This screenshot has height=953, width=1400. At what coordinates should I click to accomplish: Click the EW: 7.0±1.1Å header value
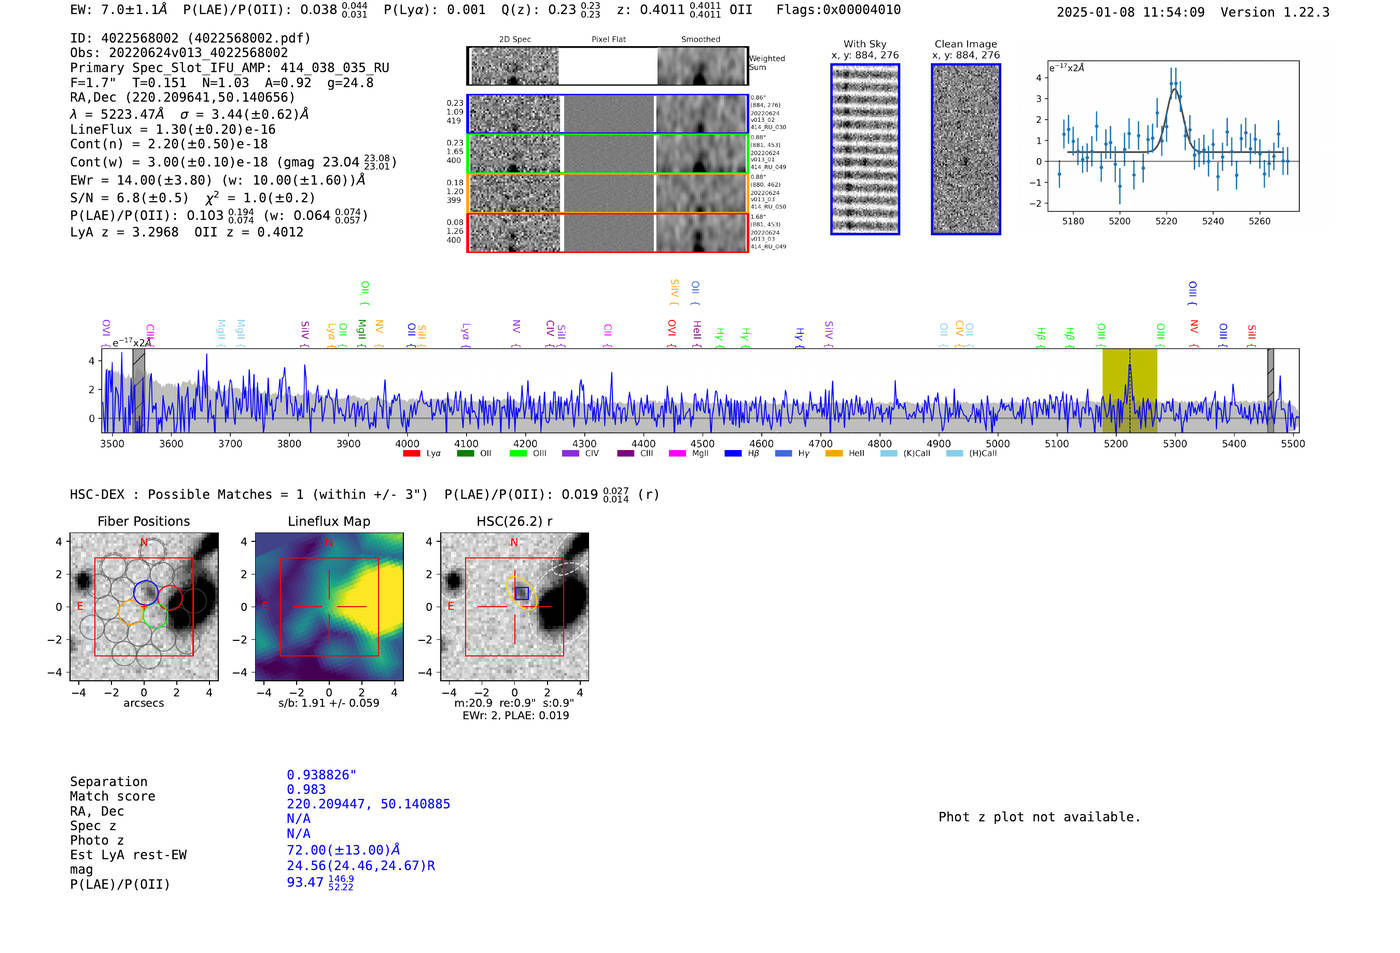coord(121,10)
